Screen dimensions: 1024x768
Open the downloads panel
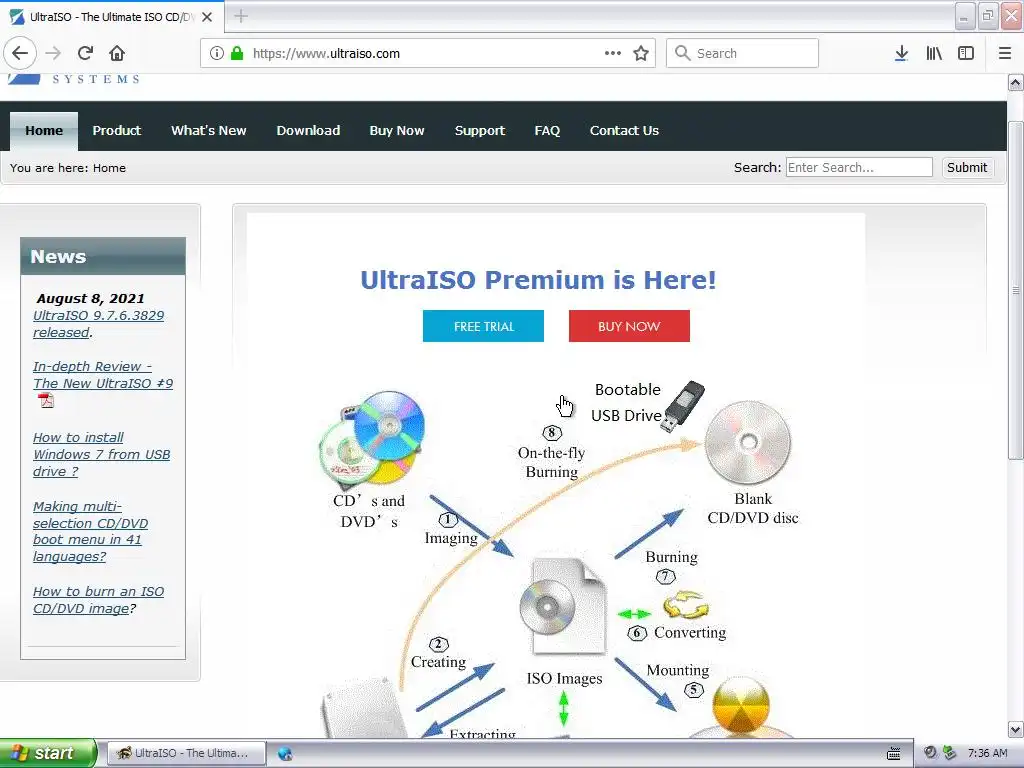tap(901, 53)
